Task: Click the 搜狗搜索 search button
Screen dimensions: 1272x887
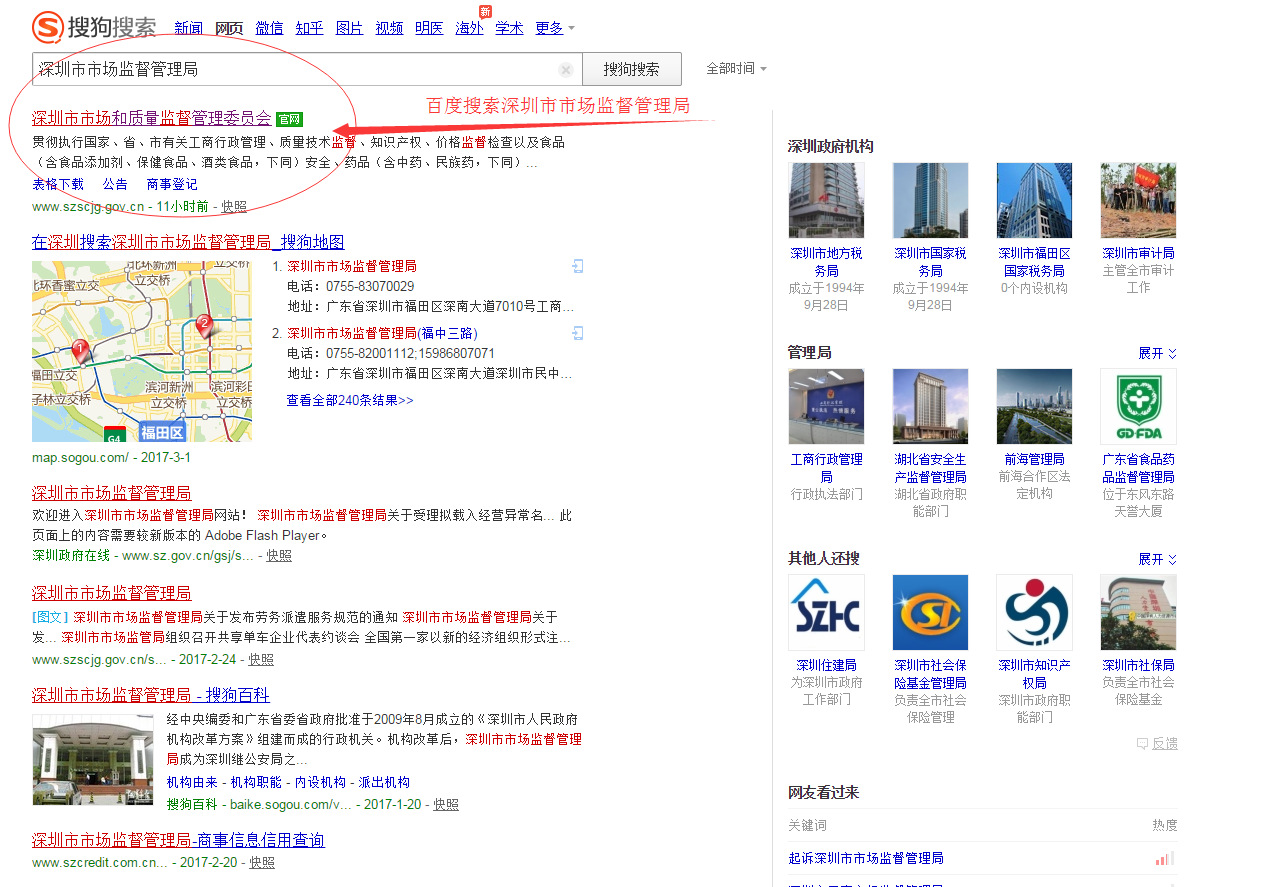Action: [632, 69]
